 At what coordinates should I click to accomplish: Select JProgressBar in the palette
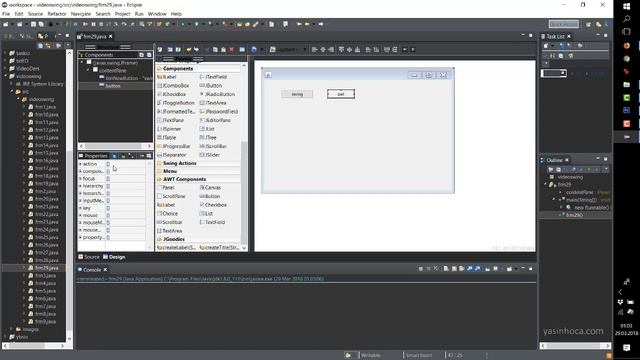(x=174, y=146)
